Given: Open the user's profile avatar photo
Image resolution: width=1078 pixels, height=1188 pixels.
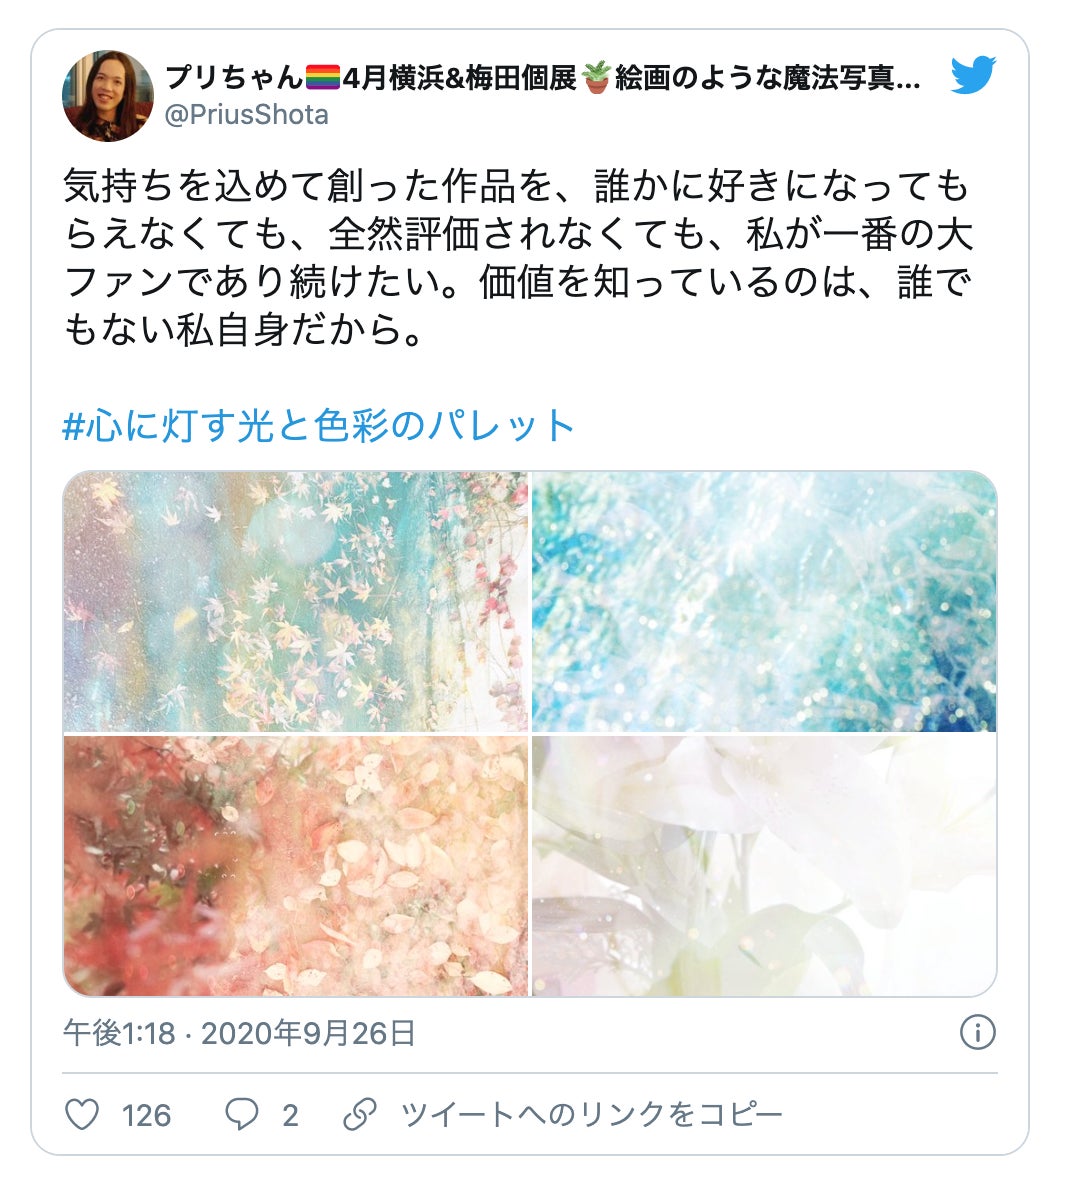Looking at the screenshot, I should coord(108,96).
